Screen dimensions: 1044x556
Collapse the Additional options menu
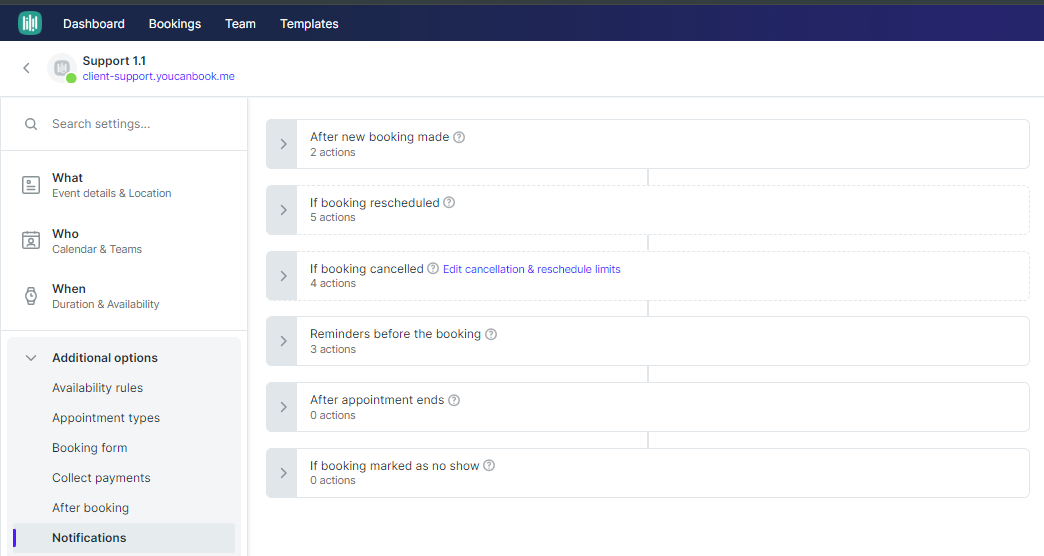(x=31, y=358)
